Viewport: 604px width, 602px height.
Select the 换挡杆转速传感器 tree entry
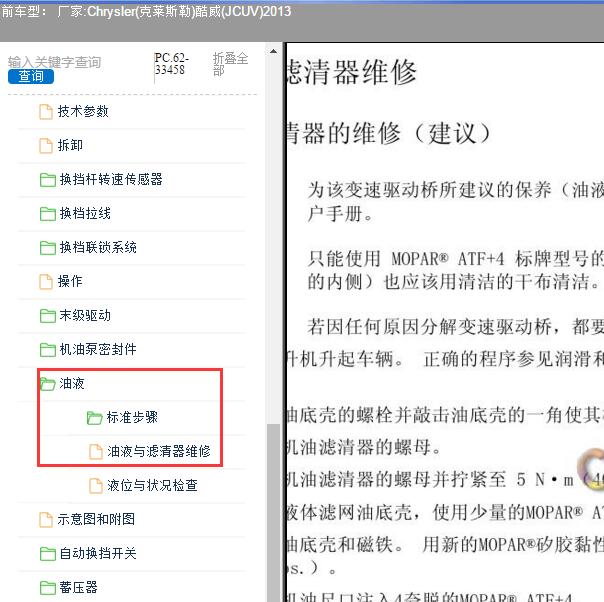pos(111,179)
